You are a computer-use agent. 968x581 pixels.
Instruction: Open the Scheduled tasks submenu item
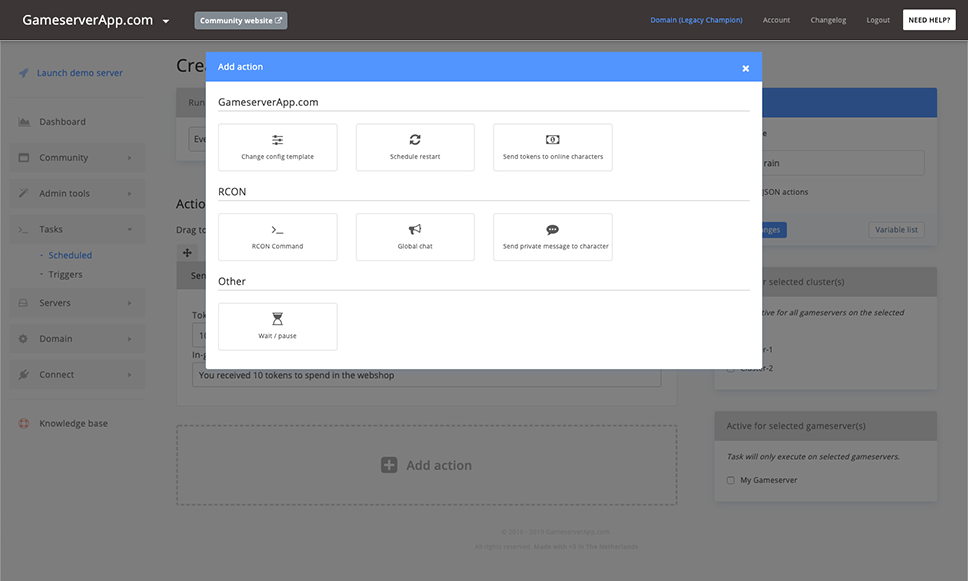tap(70, 255)
